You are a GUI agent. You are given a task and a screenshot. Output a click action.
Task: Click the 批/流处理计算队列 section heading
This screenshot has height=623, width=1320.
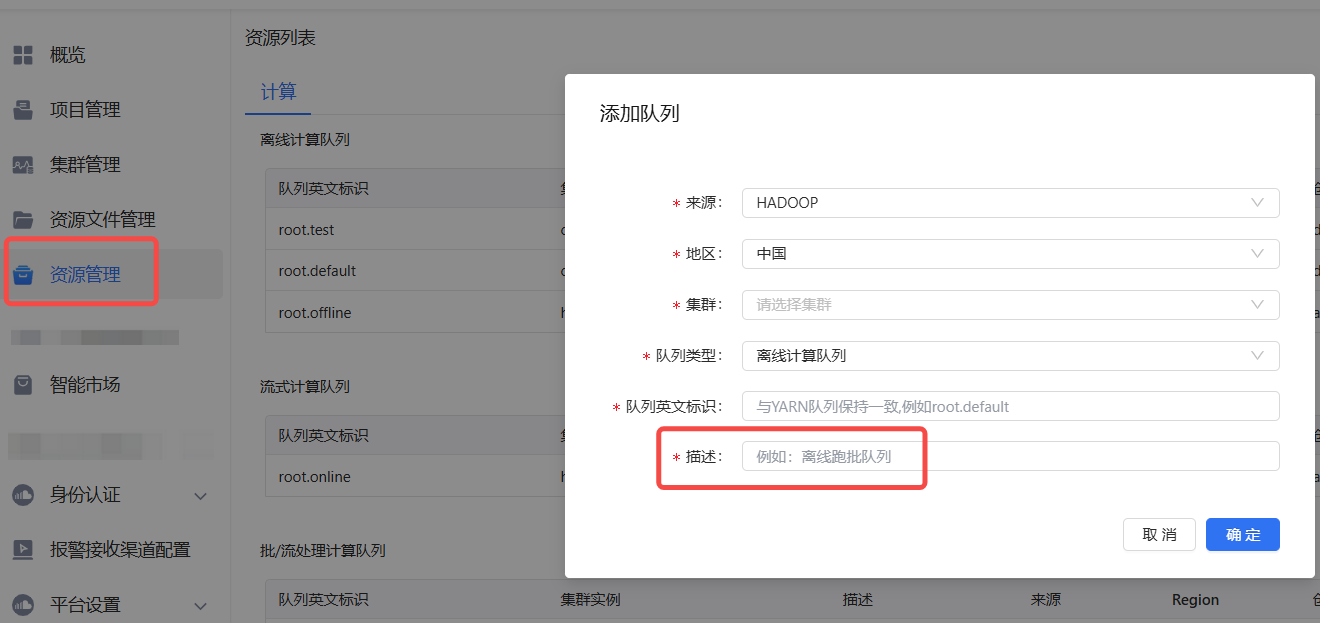(x=323, y=551)
